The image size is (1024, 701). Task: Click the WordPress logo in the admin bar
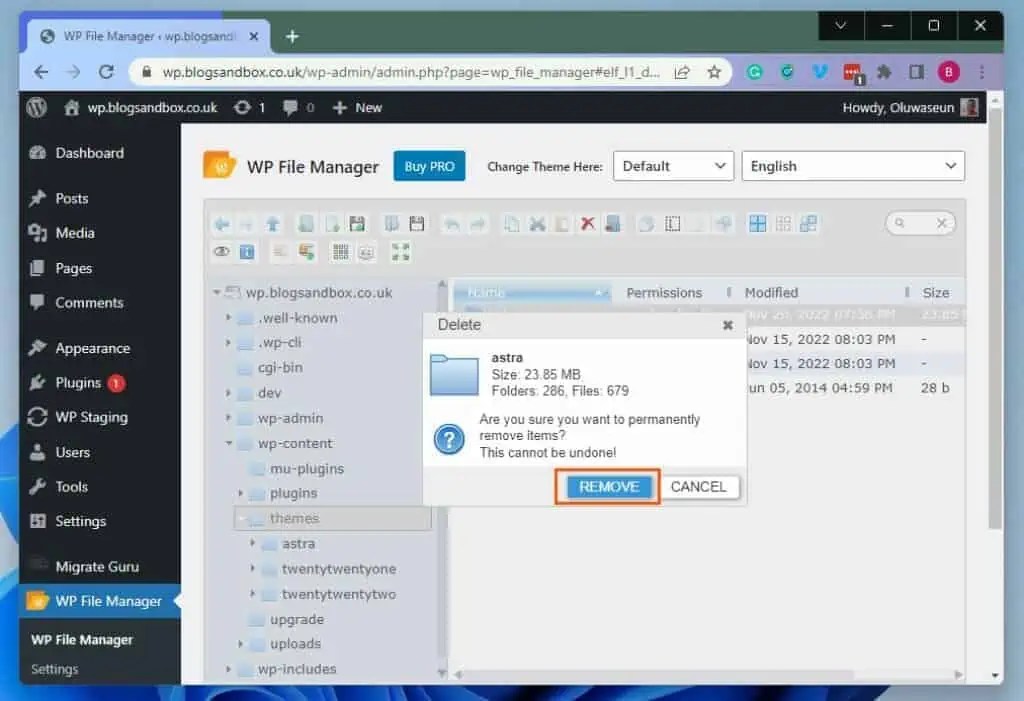pyautogui.click(x=36, y=107)
